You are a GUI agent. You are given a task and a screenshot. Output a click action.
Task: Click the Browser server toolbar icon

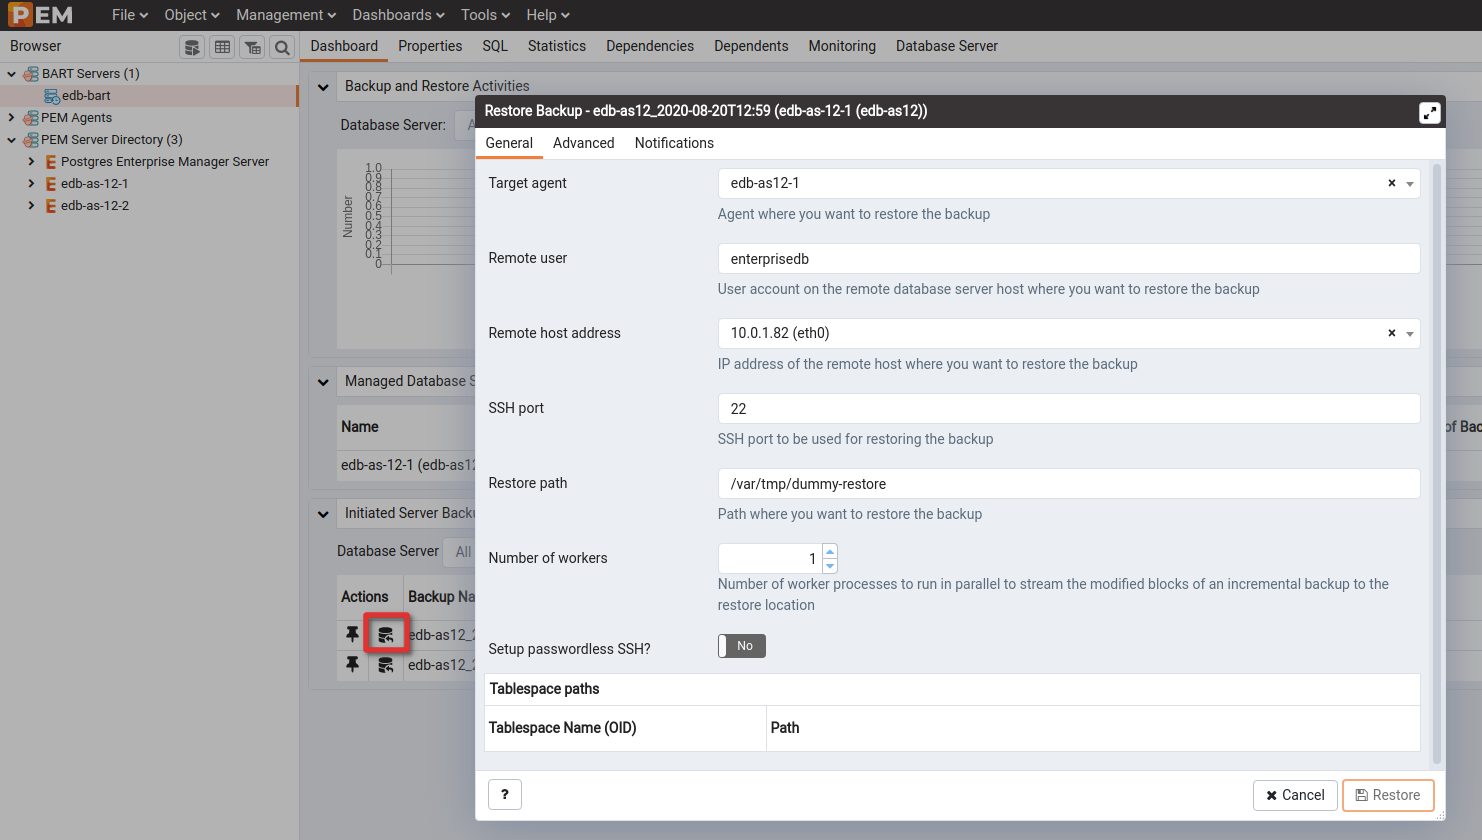click(192, 47)
